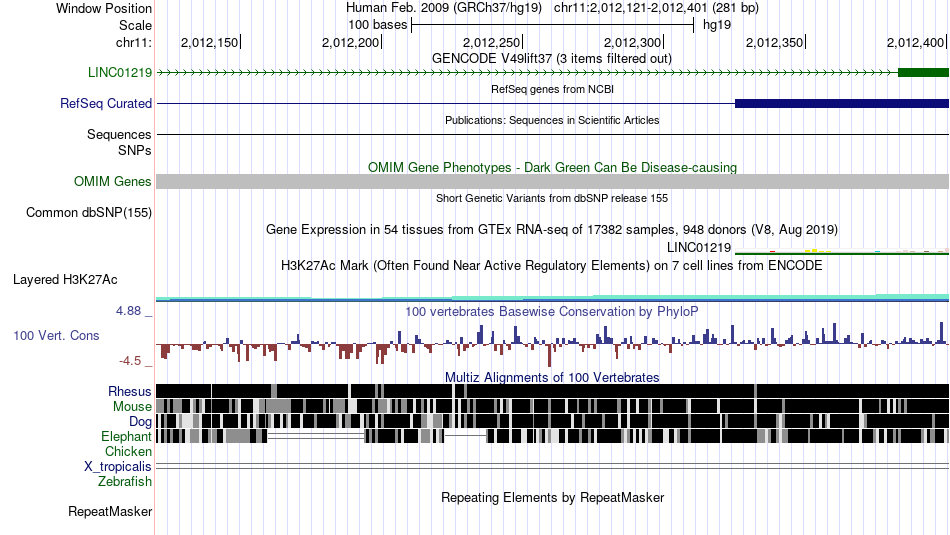Select the X_tropicalis alignment row label
The width and height of the screenshot is (950, 535).
118,467
